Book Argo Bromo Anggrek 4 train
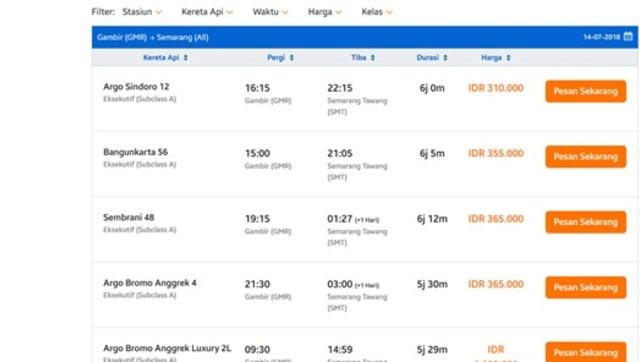 coord(586,287)
